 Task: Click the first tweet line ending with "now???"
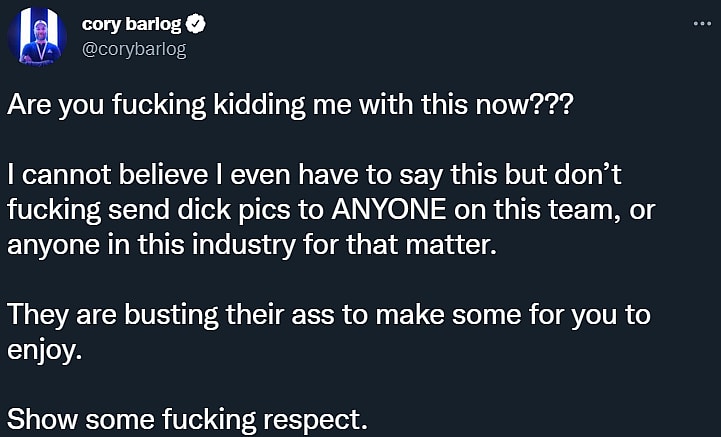291,107
